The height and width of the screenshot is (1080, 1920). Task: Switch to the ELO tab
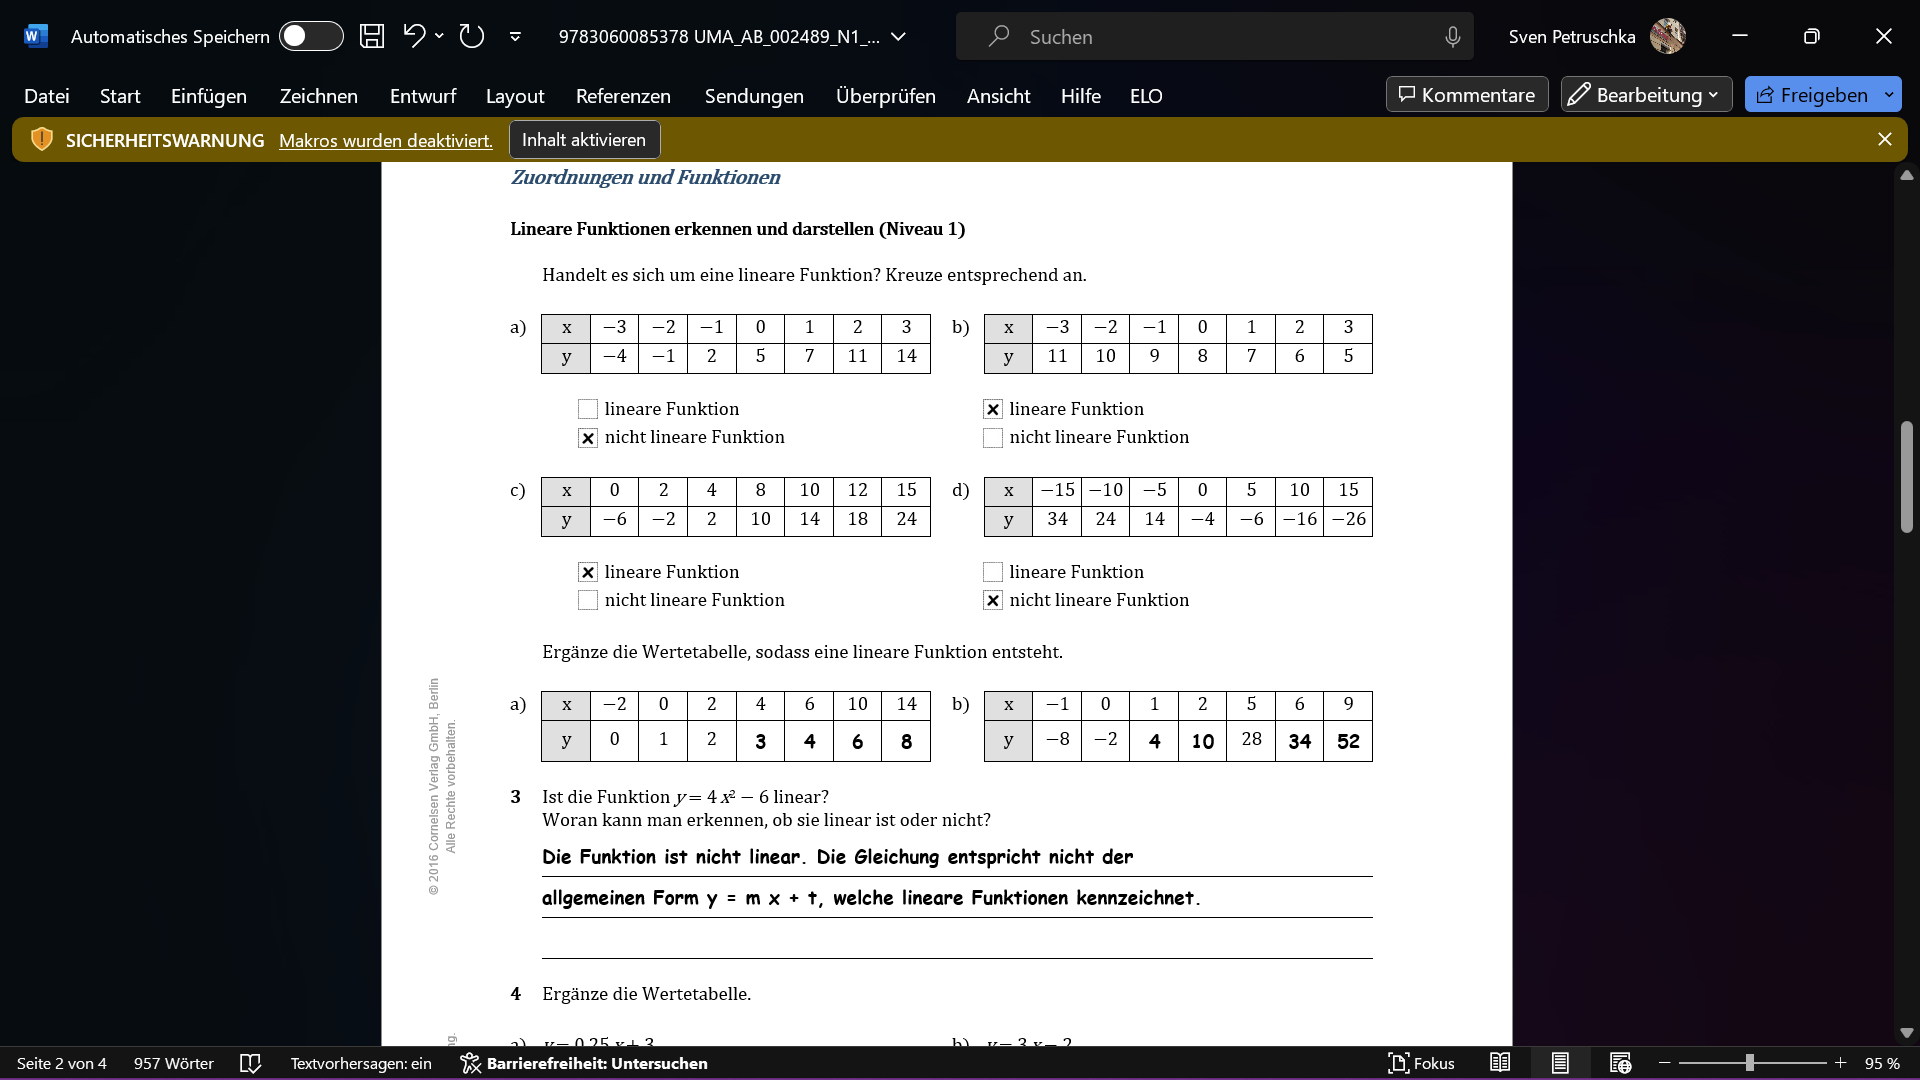click(x=1146, y=96)
